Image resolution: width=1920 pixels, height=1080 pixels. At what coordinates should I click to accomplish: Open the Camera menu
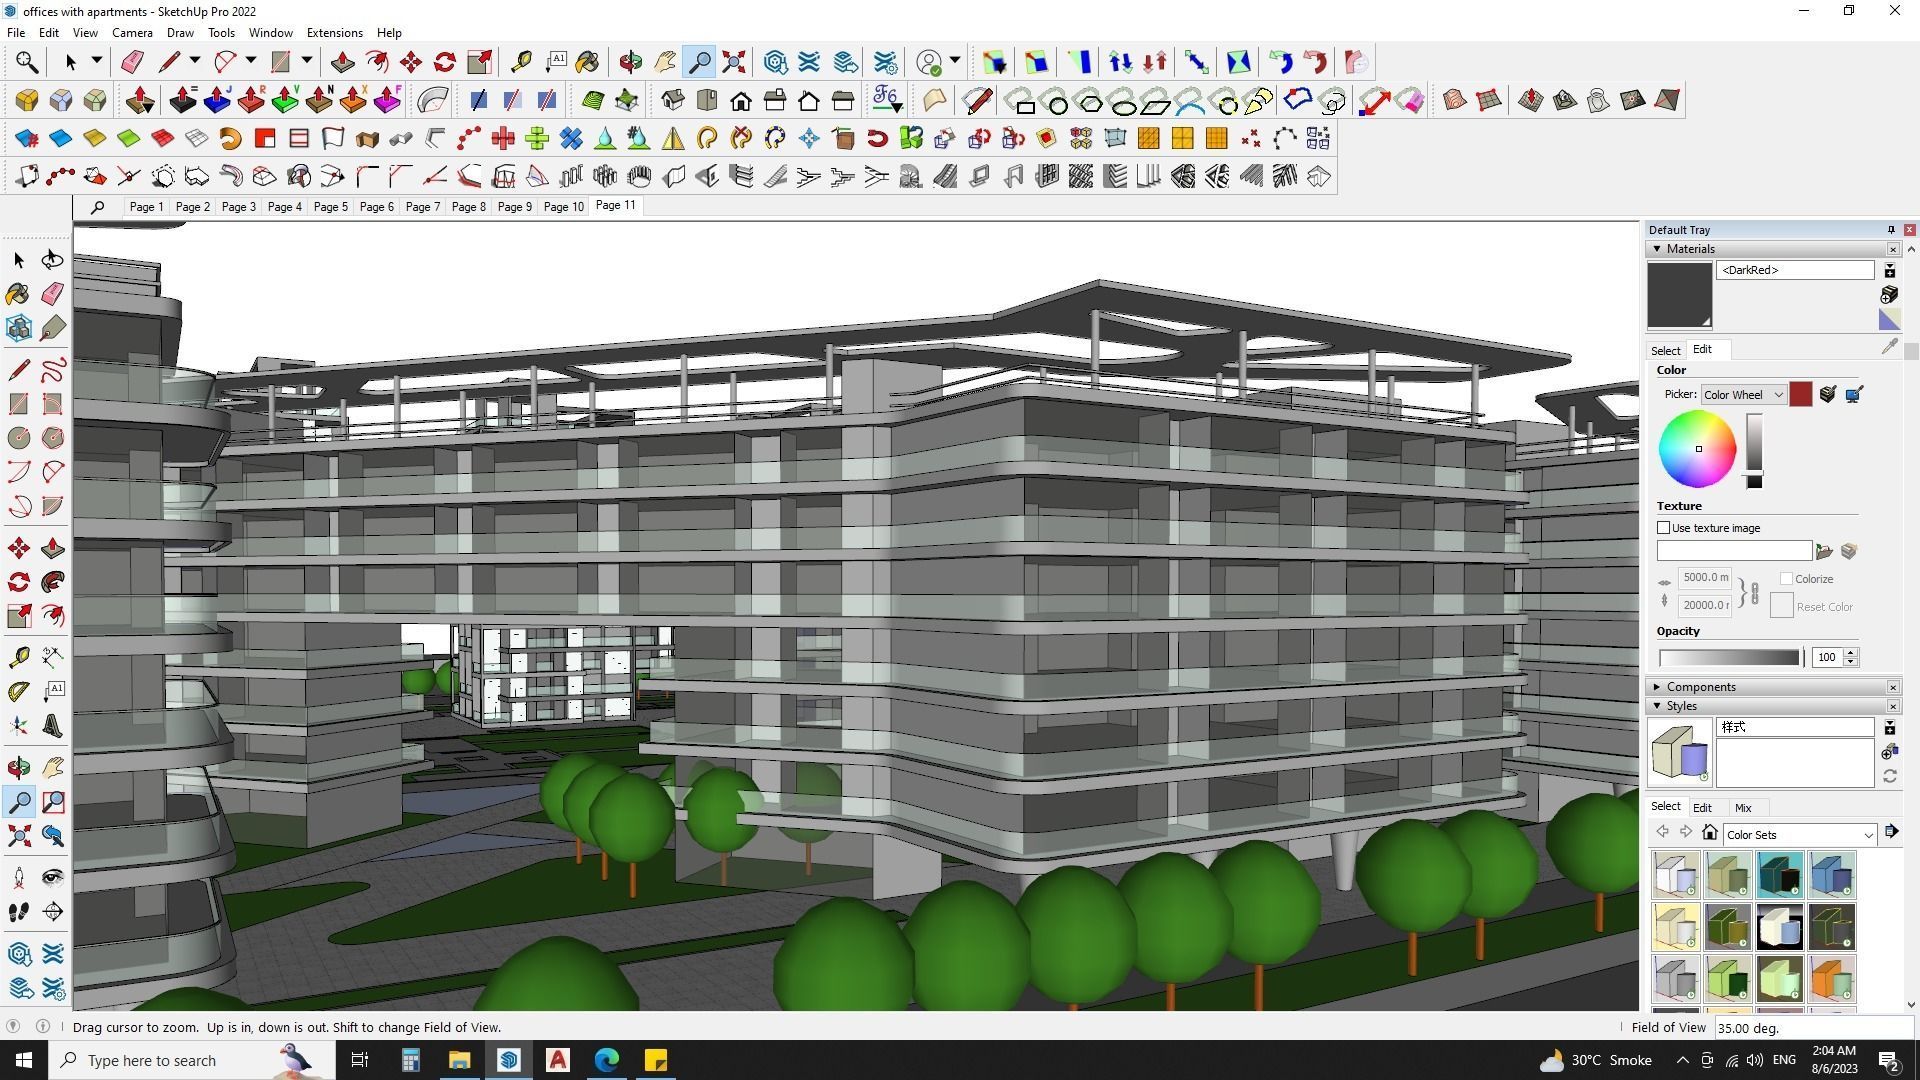(x=132, y=33)
